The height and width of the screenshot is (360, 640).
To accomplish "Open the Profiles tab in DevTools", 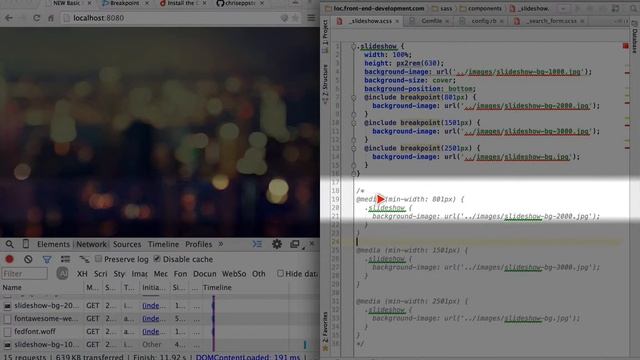I will point(198,244).
